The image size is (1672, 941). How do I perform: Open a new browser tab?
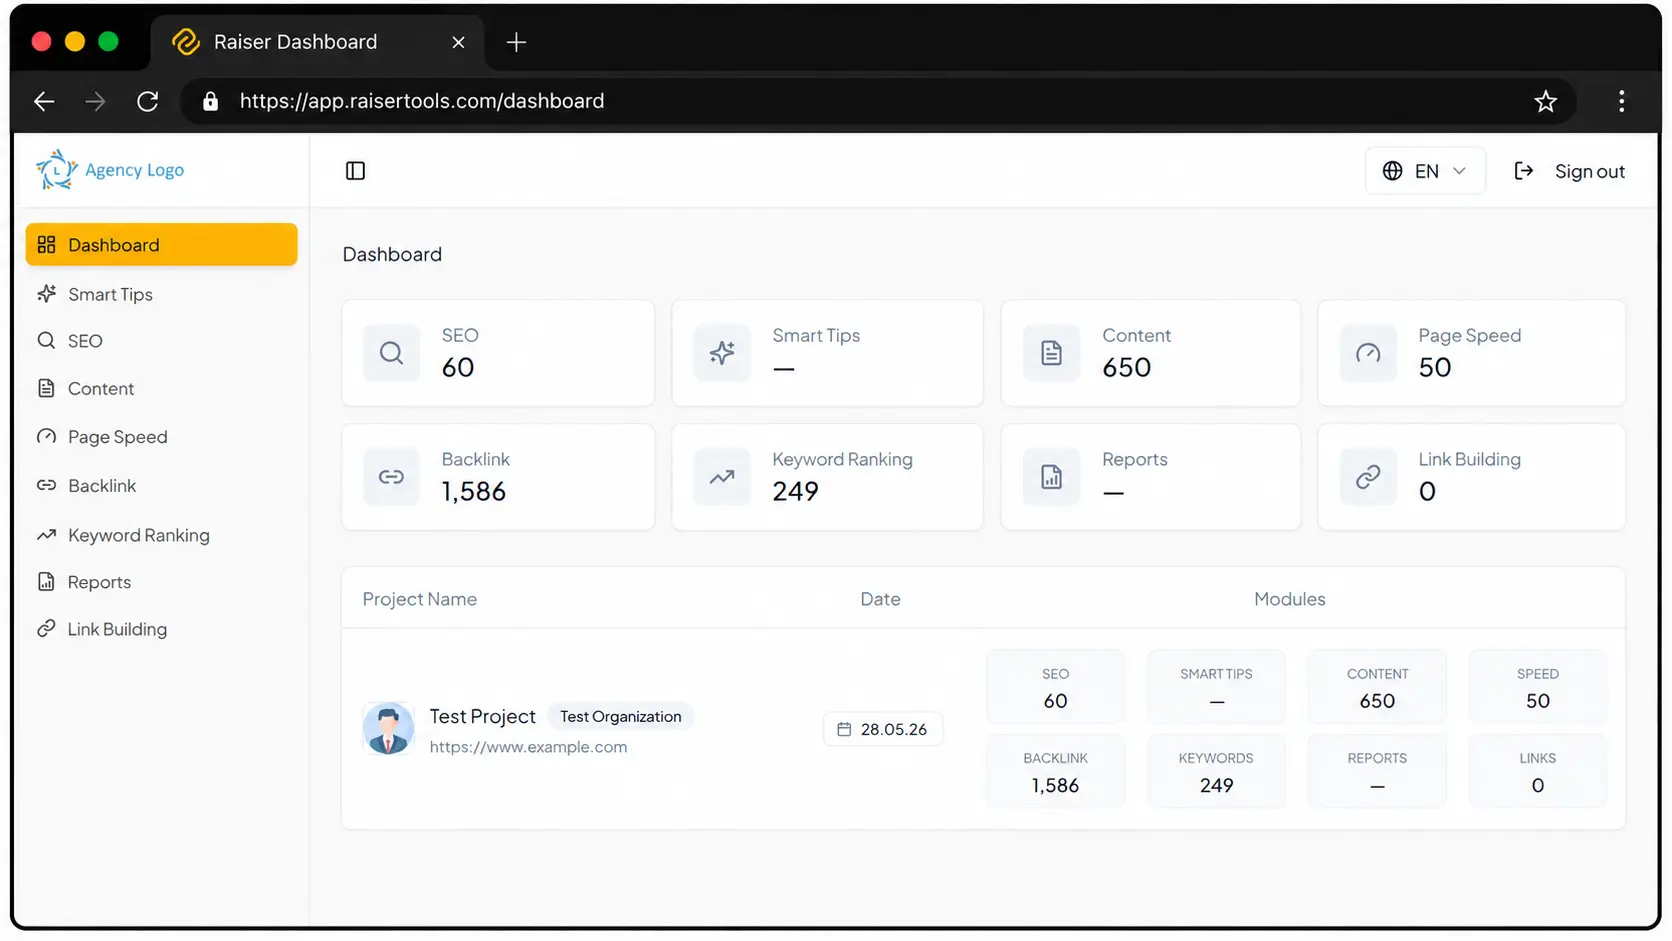point(516,42)
